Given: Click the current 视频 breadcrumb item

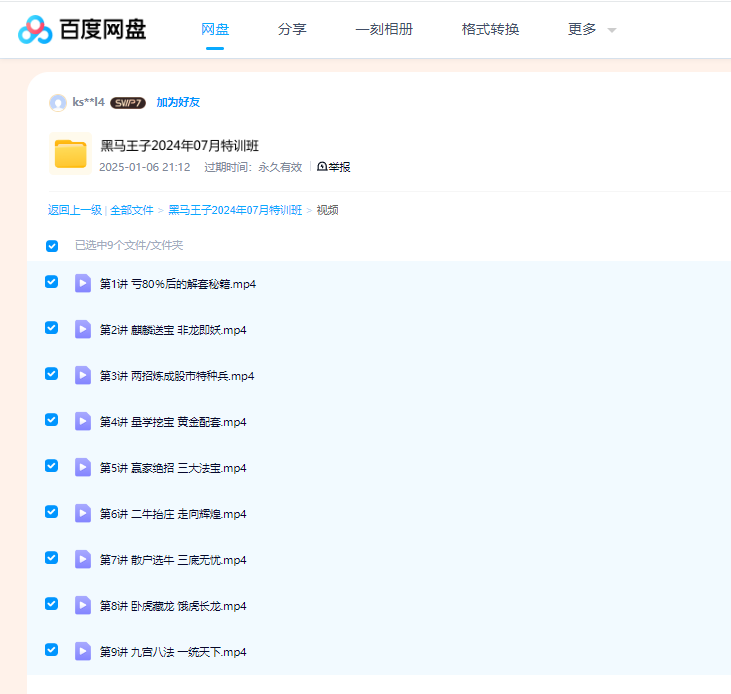Looking at the screenshot, I should [x=327, y=210].
